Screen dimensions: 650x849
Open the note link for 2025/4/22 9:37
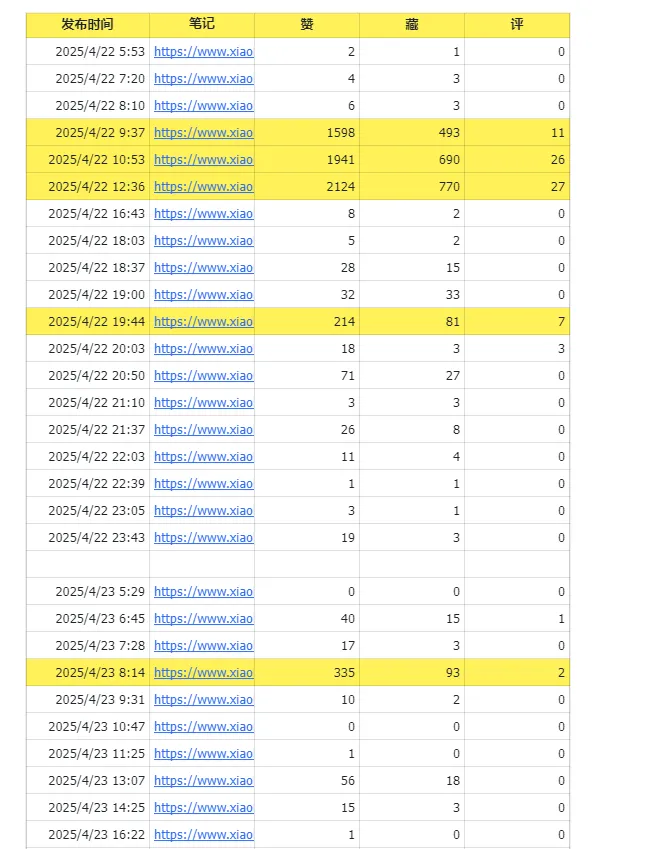tap(203, 133)
